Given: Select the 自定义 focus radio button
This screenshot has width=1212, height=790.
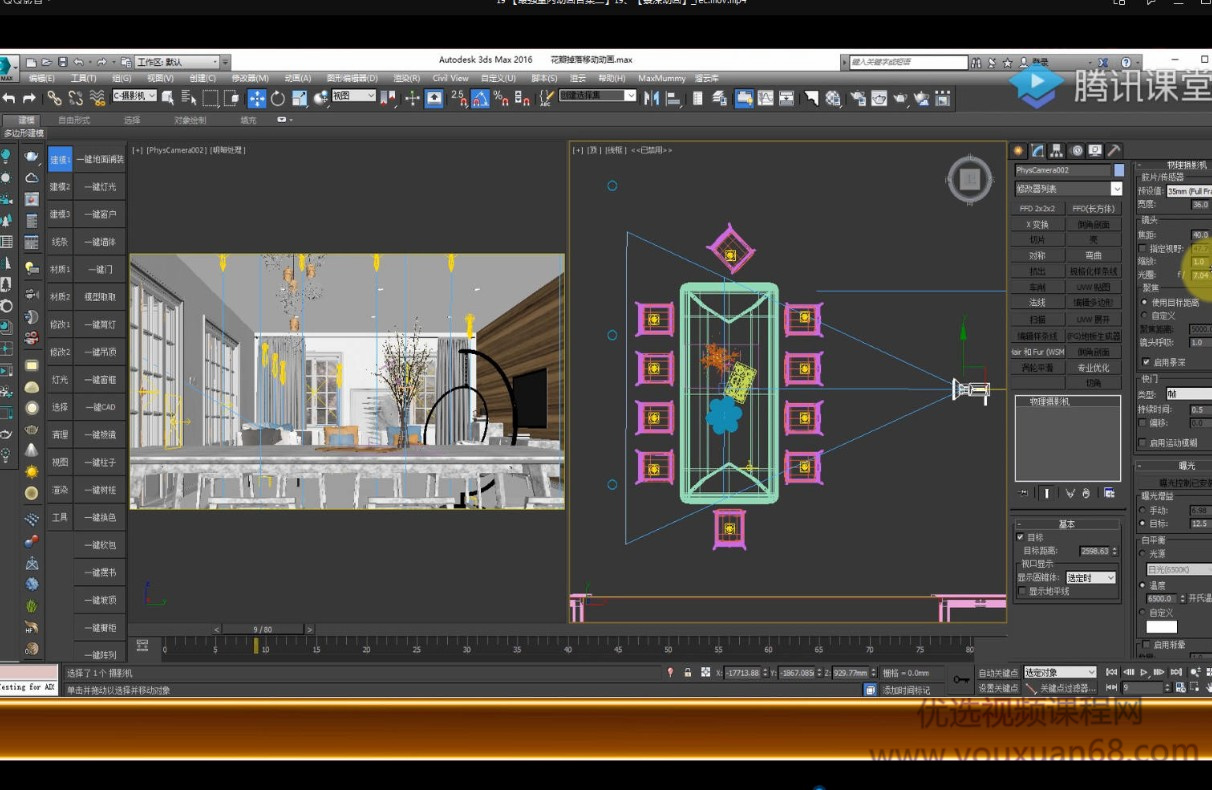Looking at the screenshot, I should tap(1144, 316).
